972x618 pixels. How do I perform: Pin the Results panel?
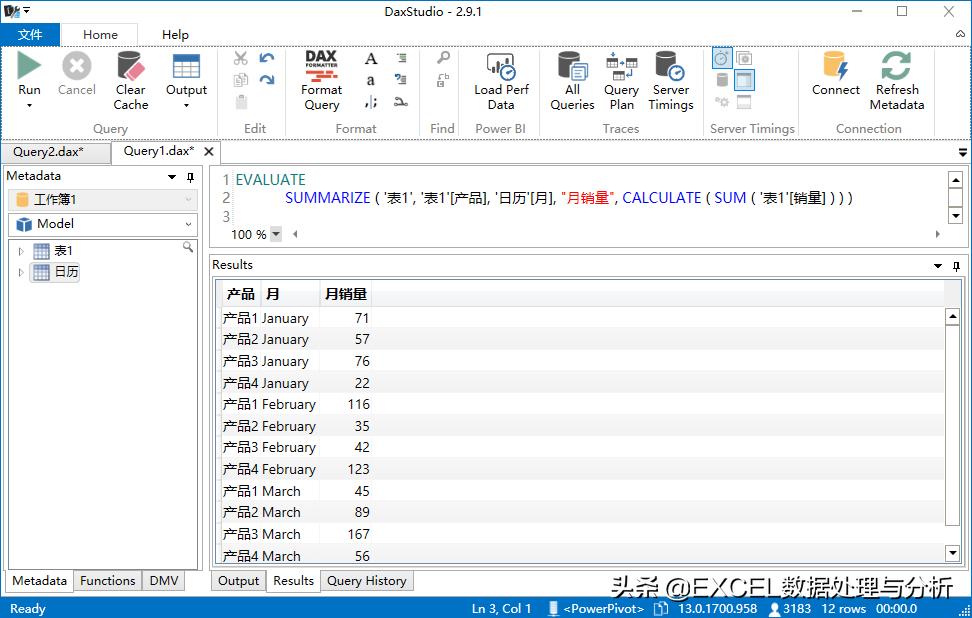coord(957,266)
